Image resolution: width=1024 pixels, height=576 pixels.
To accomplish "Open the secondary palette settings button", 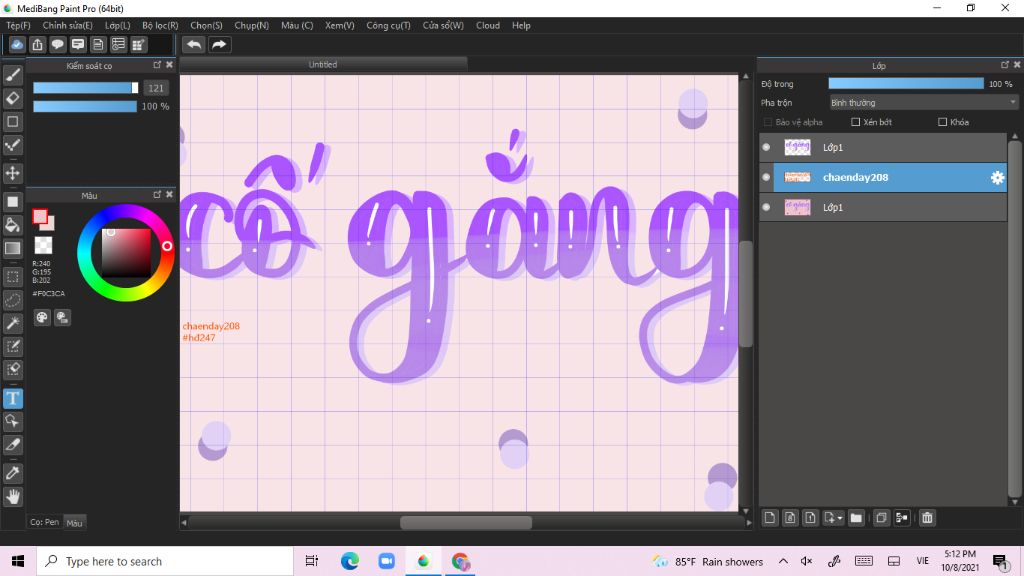I will tap(62, 317).
